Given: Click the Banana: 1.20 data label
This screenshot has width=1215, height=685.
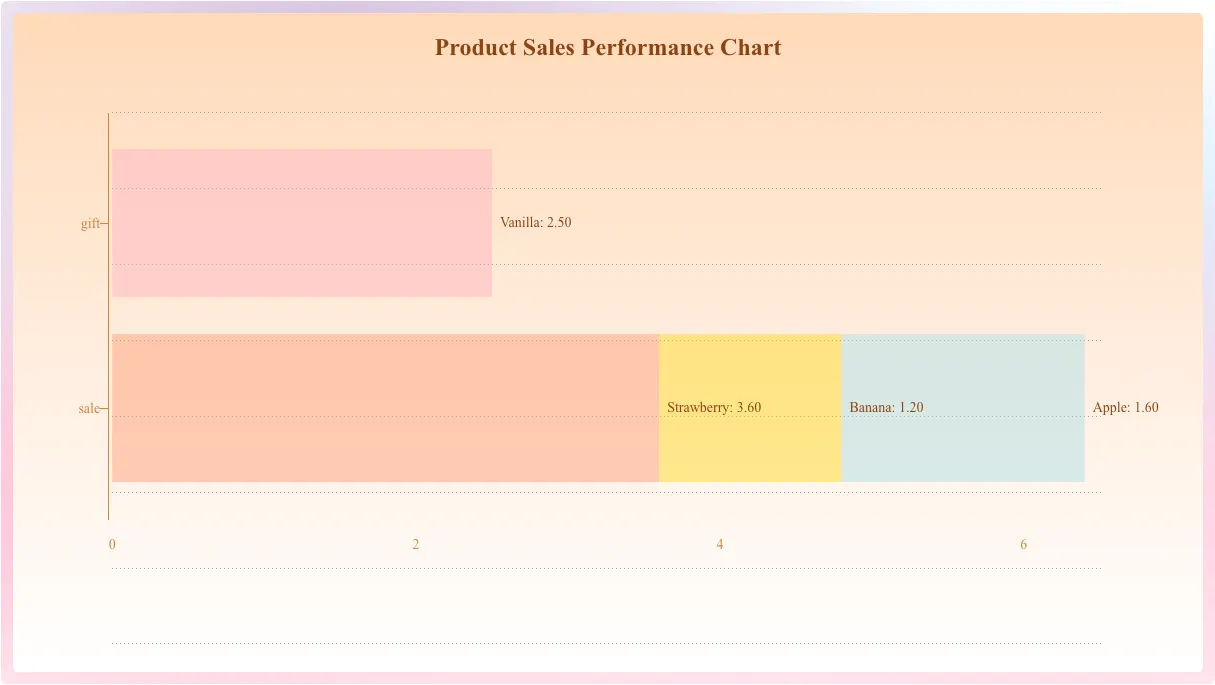Looking at the screenshot, I should click(886, 407).
